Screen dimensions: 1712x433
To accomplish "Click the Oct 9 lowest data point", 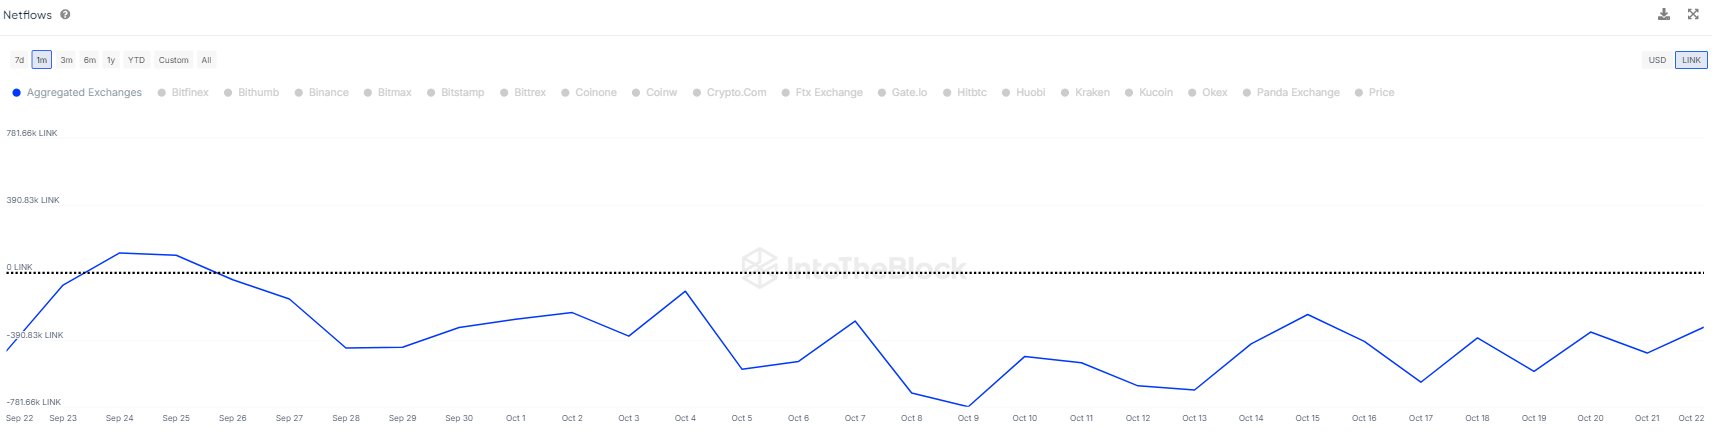I will [x=967, y=406].
